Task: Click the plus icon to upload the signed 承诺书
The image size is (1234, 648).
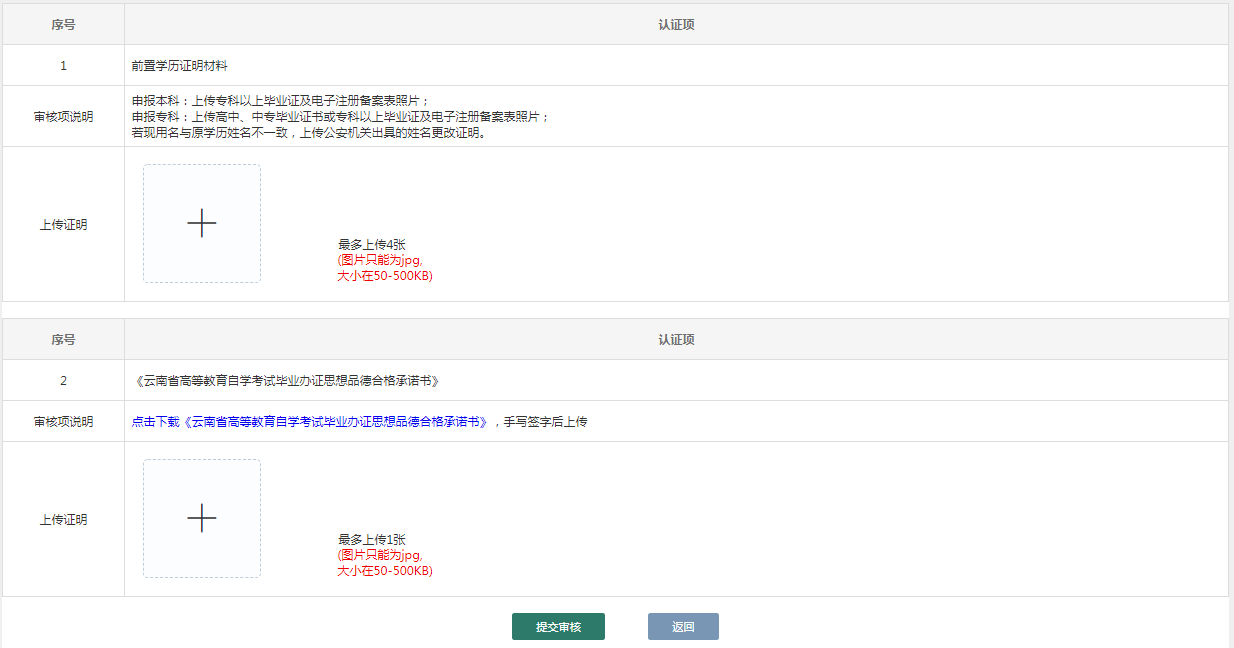Action: tap(202, 518)
